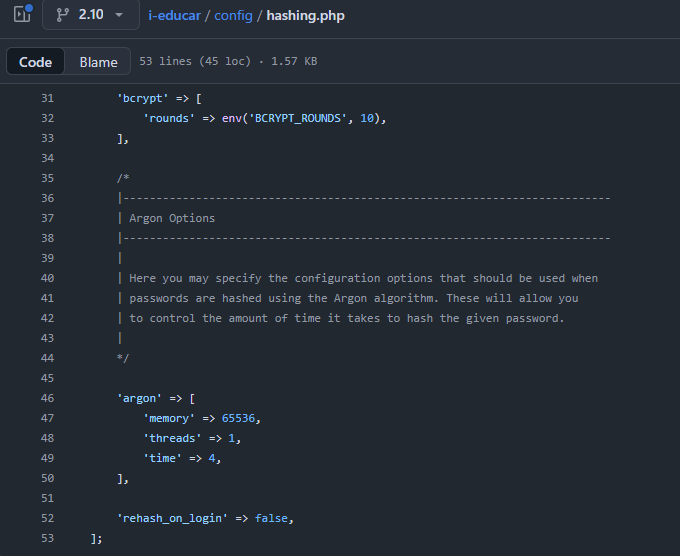The image size is (680, 556).
Task: Open the config folder breadcrumb link
Action: [x=233, y=16]
